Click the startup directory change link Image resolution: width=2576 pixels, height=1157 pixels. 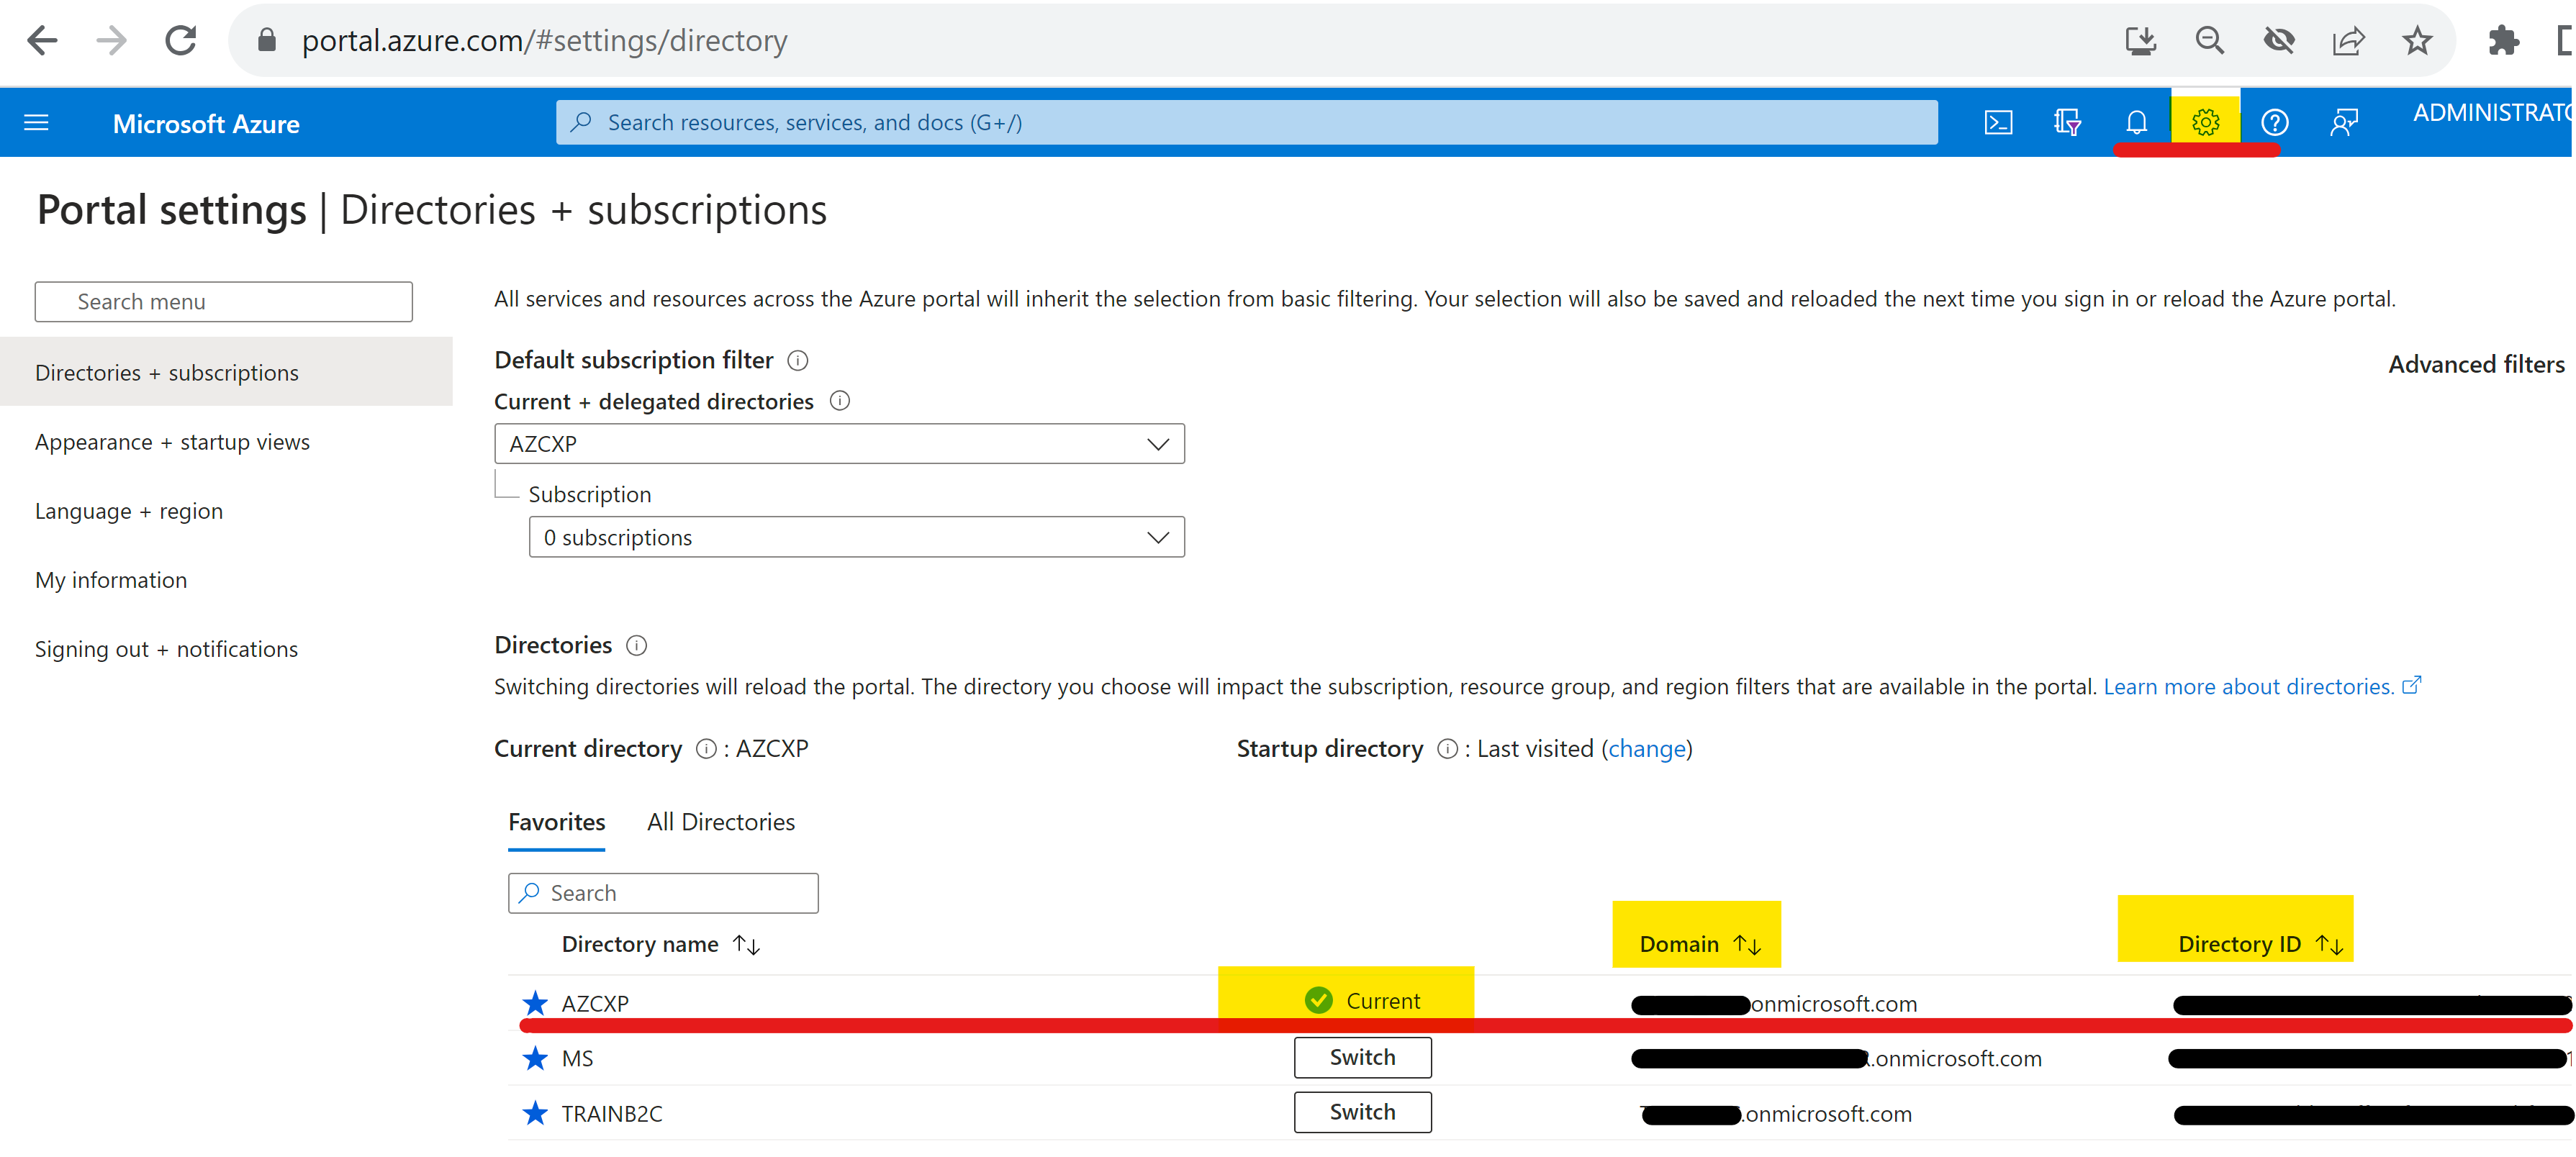[x=1646, y=749]
